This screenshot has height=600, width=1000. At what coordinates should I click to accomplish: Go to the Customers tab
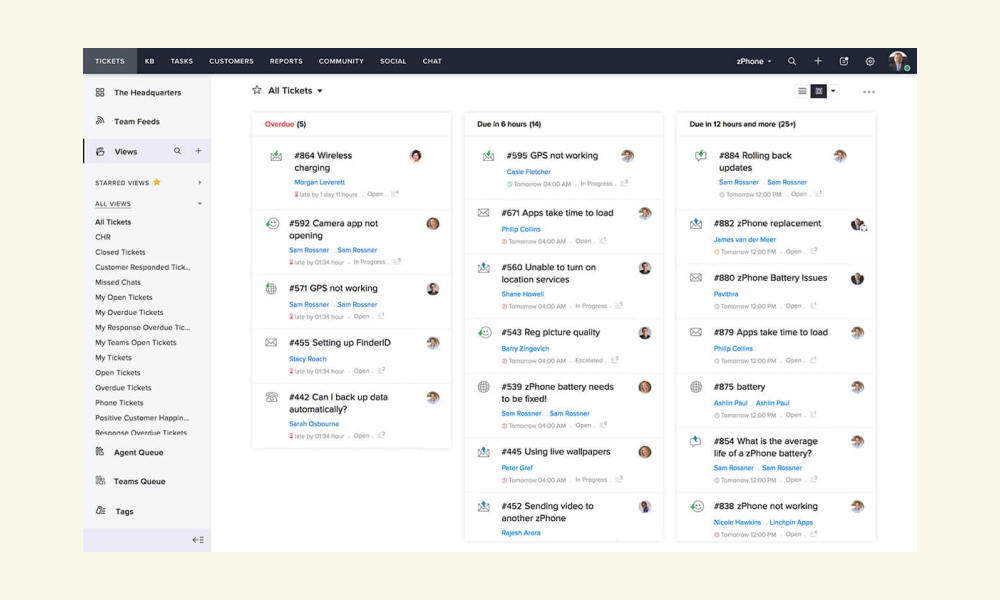tap(232, 61)
